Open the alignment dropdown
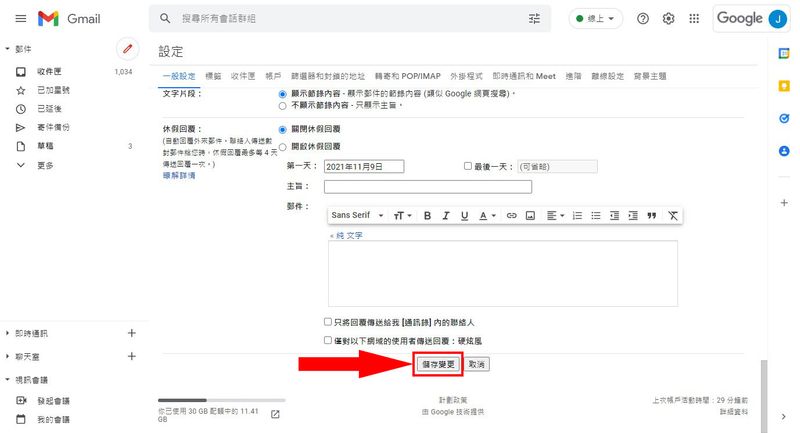Image resolution: width=800 pixels, height=433 pixels. 555,216
